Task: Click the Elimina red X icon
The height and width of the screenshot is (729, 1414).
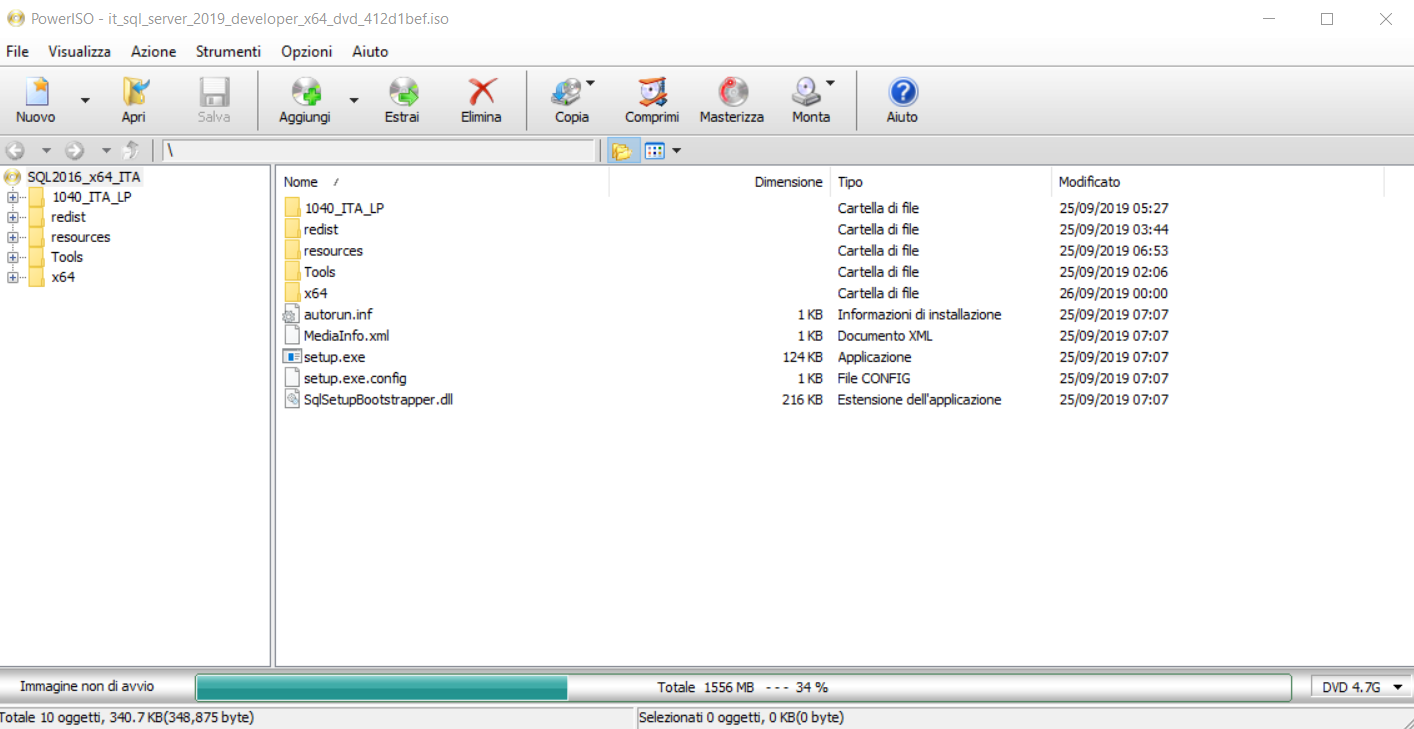Action: (482, 92)
